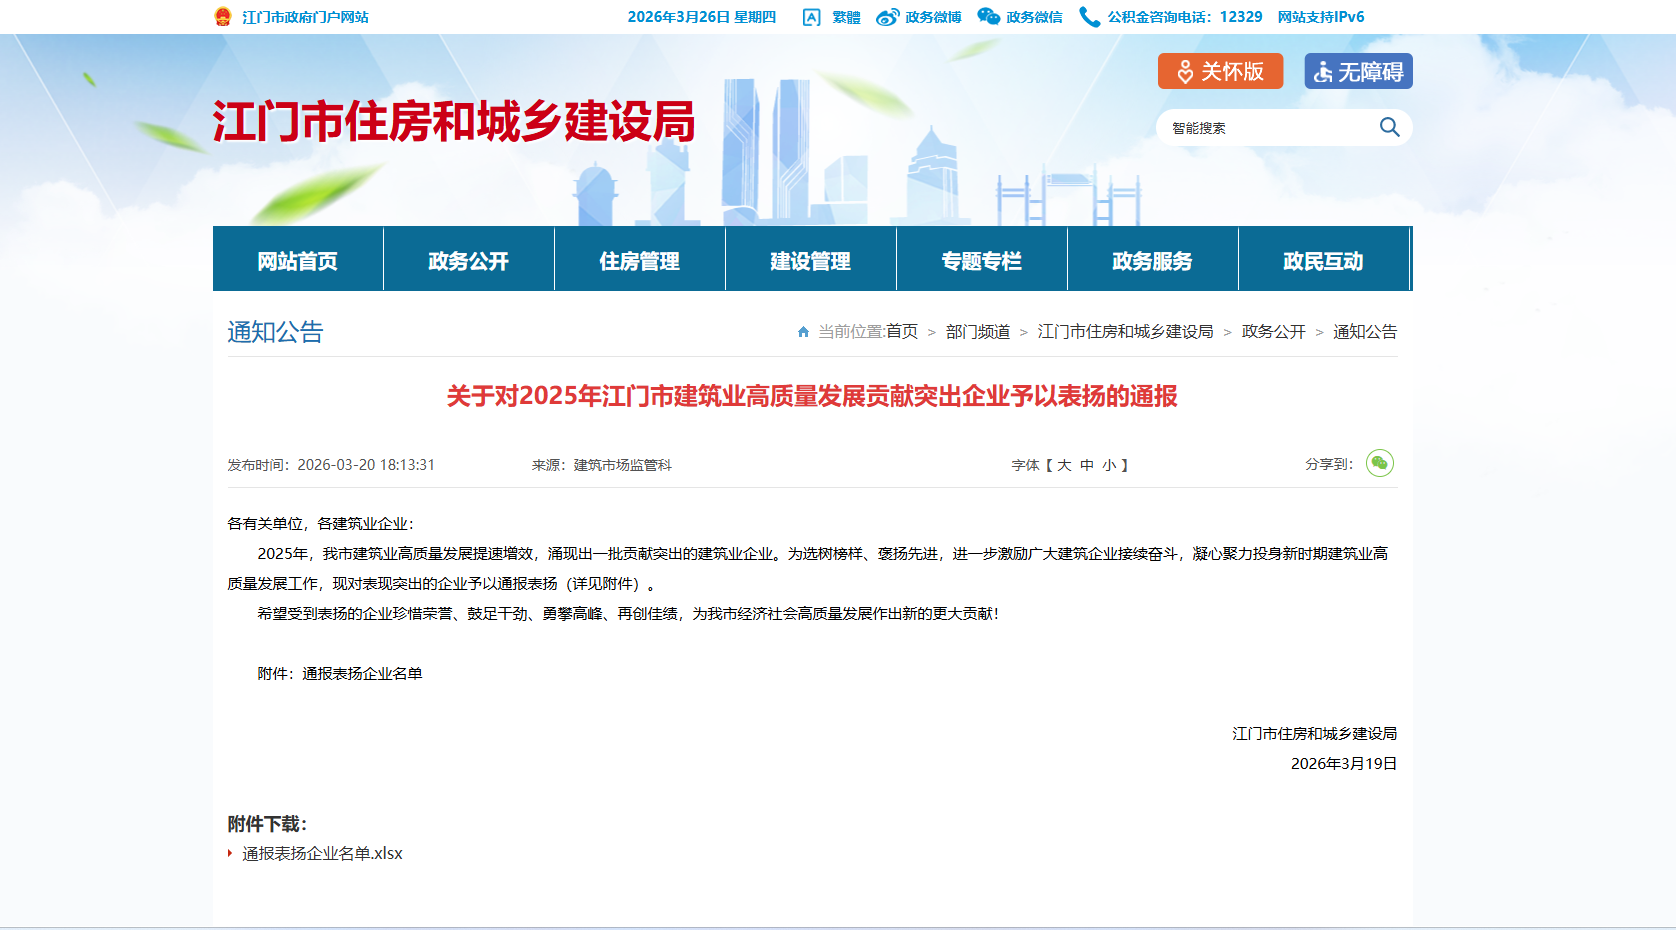The height and width of the screenshot is (930, 1676).
Task: Click the WeChat share icon
Action: [1379, 463]
